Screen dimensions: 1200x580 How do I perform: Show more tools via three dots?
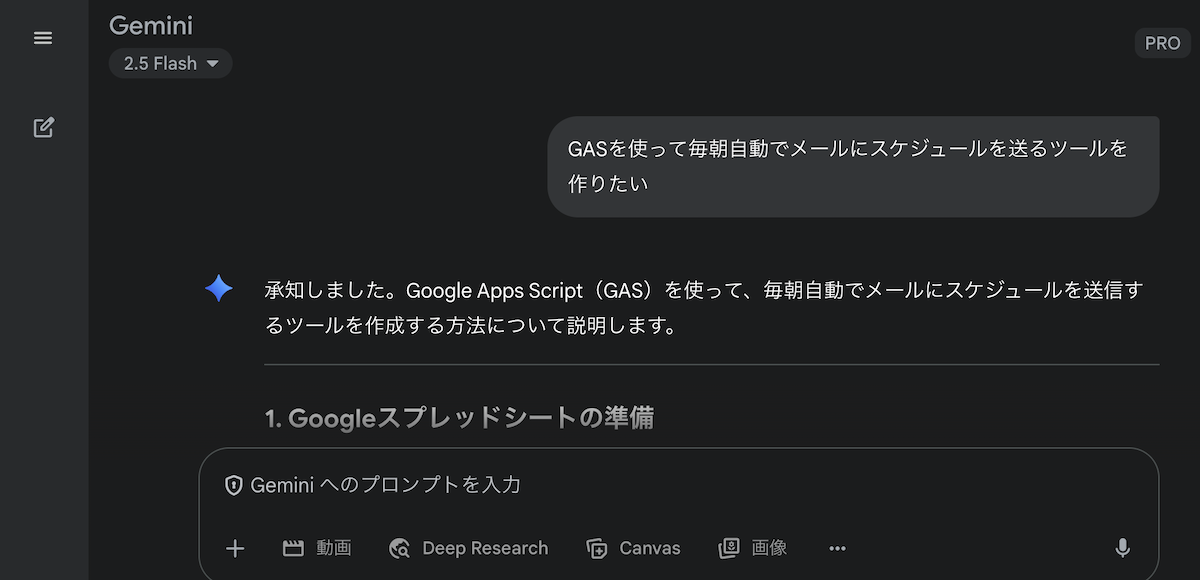(838, 548)
